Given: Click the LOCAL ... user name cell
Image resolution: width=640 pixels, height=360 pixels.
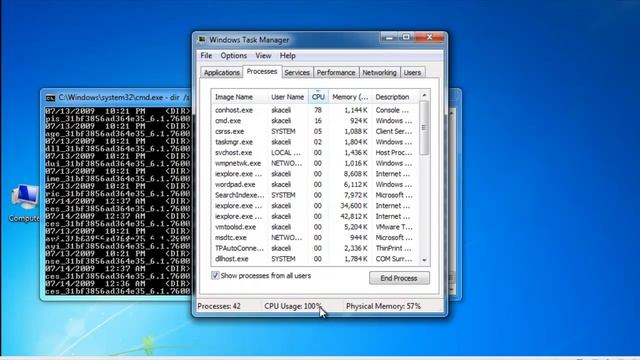Looking at the screenshot, I should [x=286, y=153].
